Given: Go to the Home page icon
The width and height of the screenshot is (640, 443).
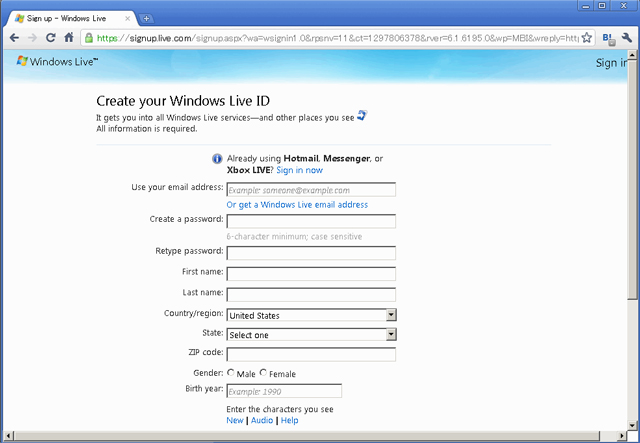Looking at the screenshot, I should pos(69,38).
